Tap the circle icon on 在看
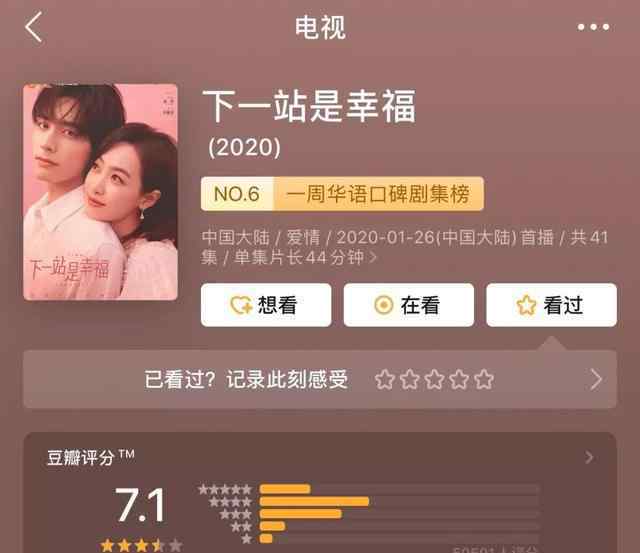The height and width of the screenshot is (553, 640). click(x=383, y=305)
